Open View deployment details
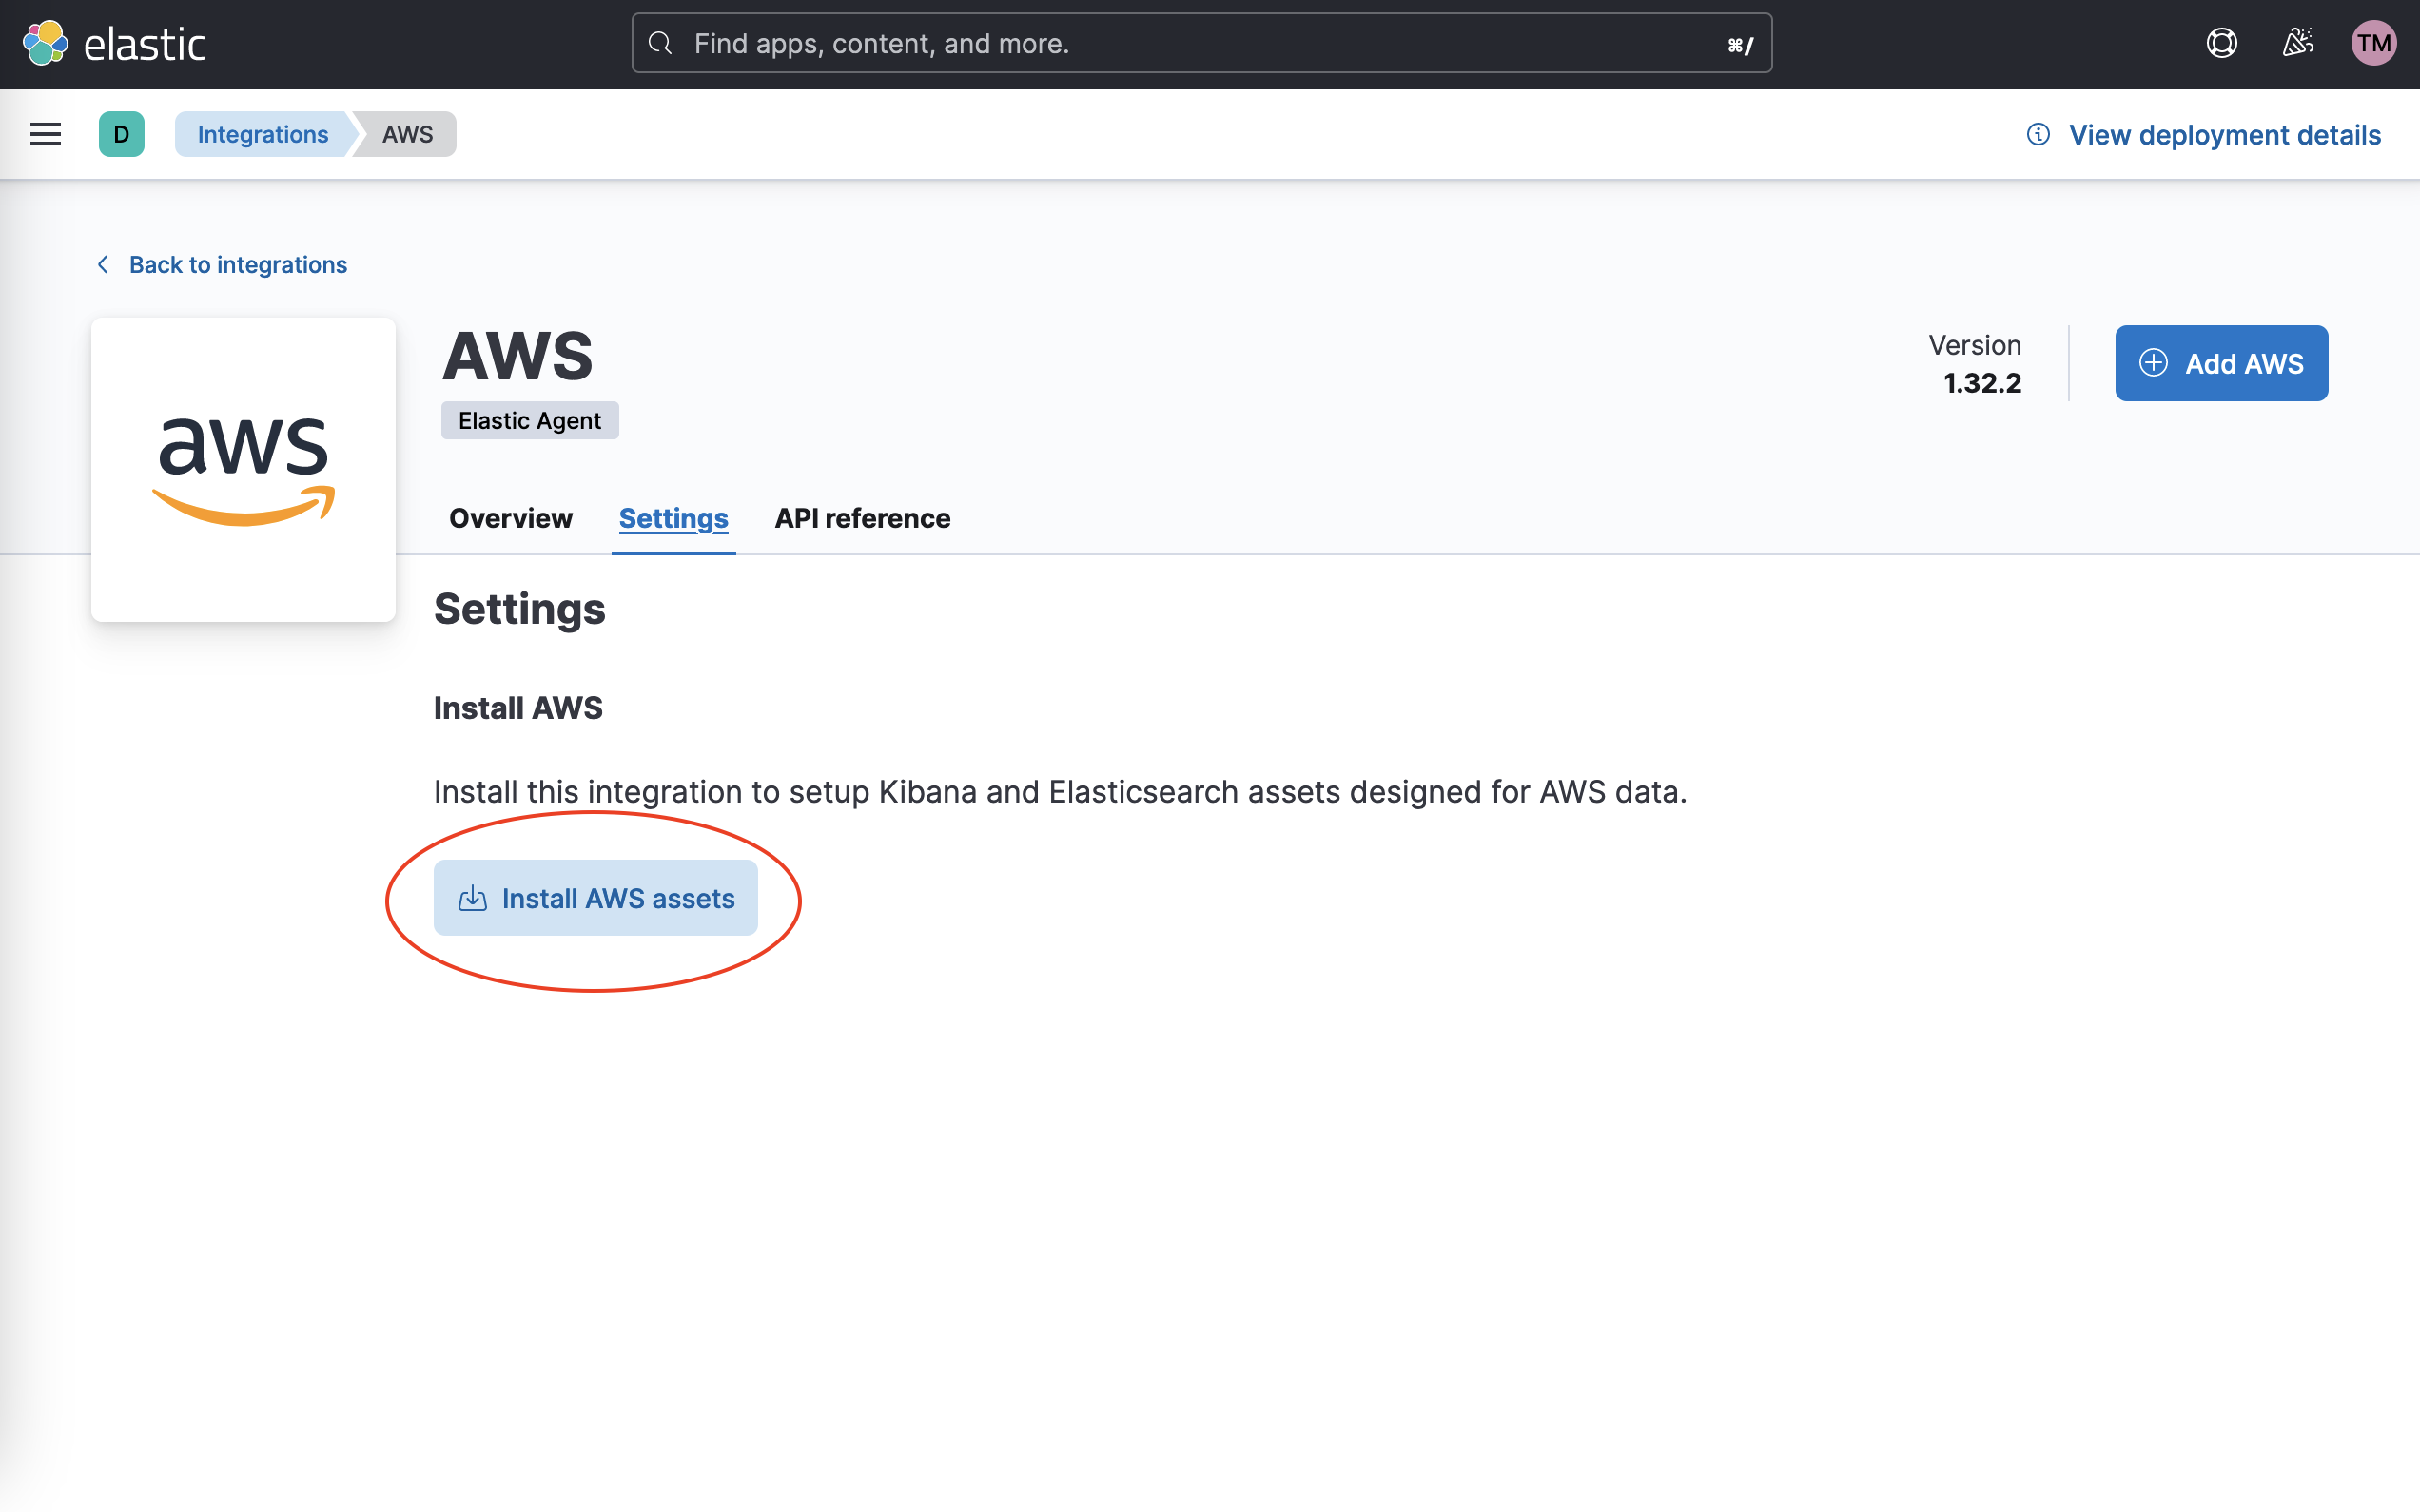This screenshot has width=2420, height=1512. [2224, 134]
